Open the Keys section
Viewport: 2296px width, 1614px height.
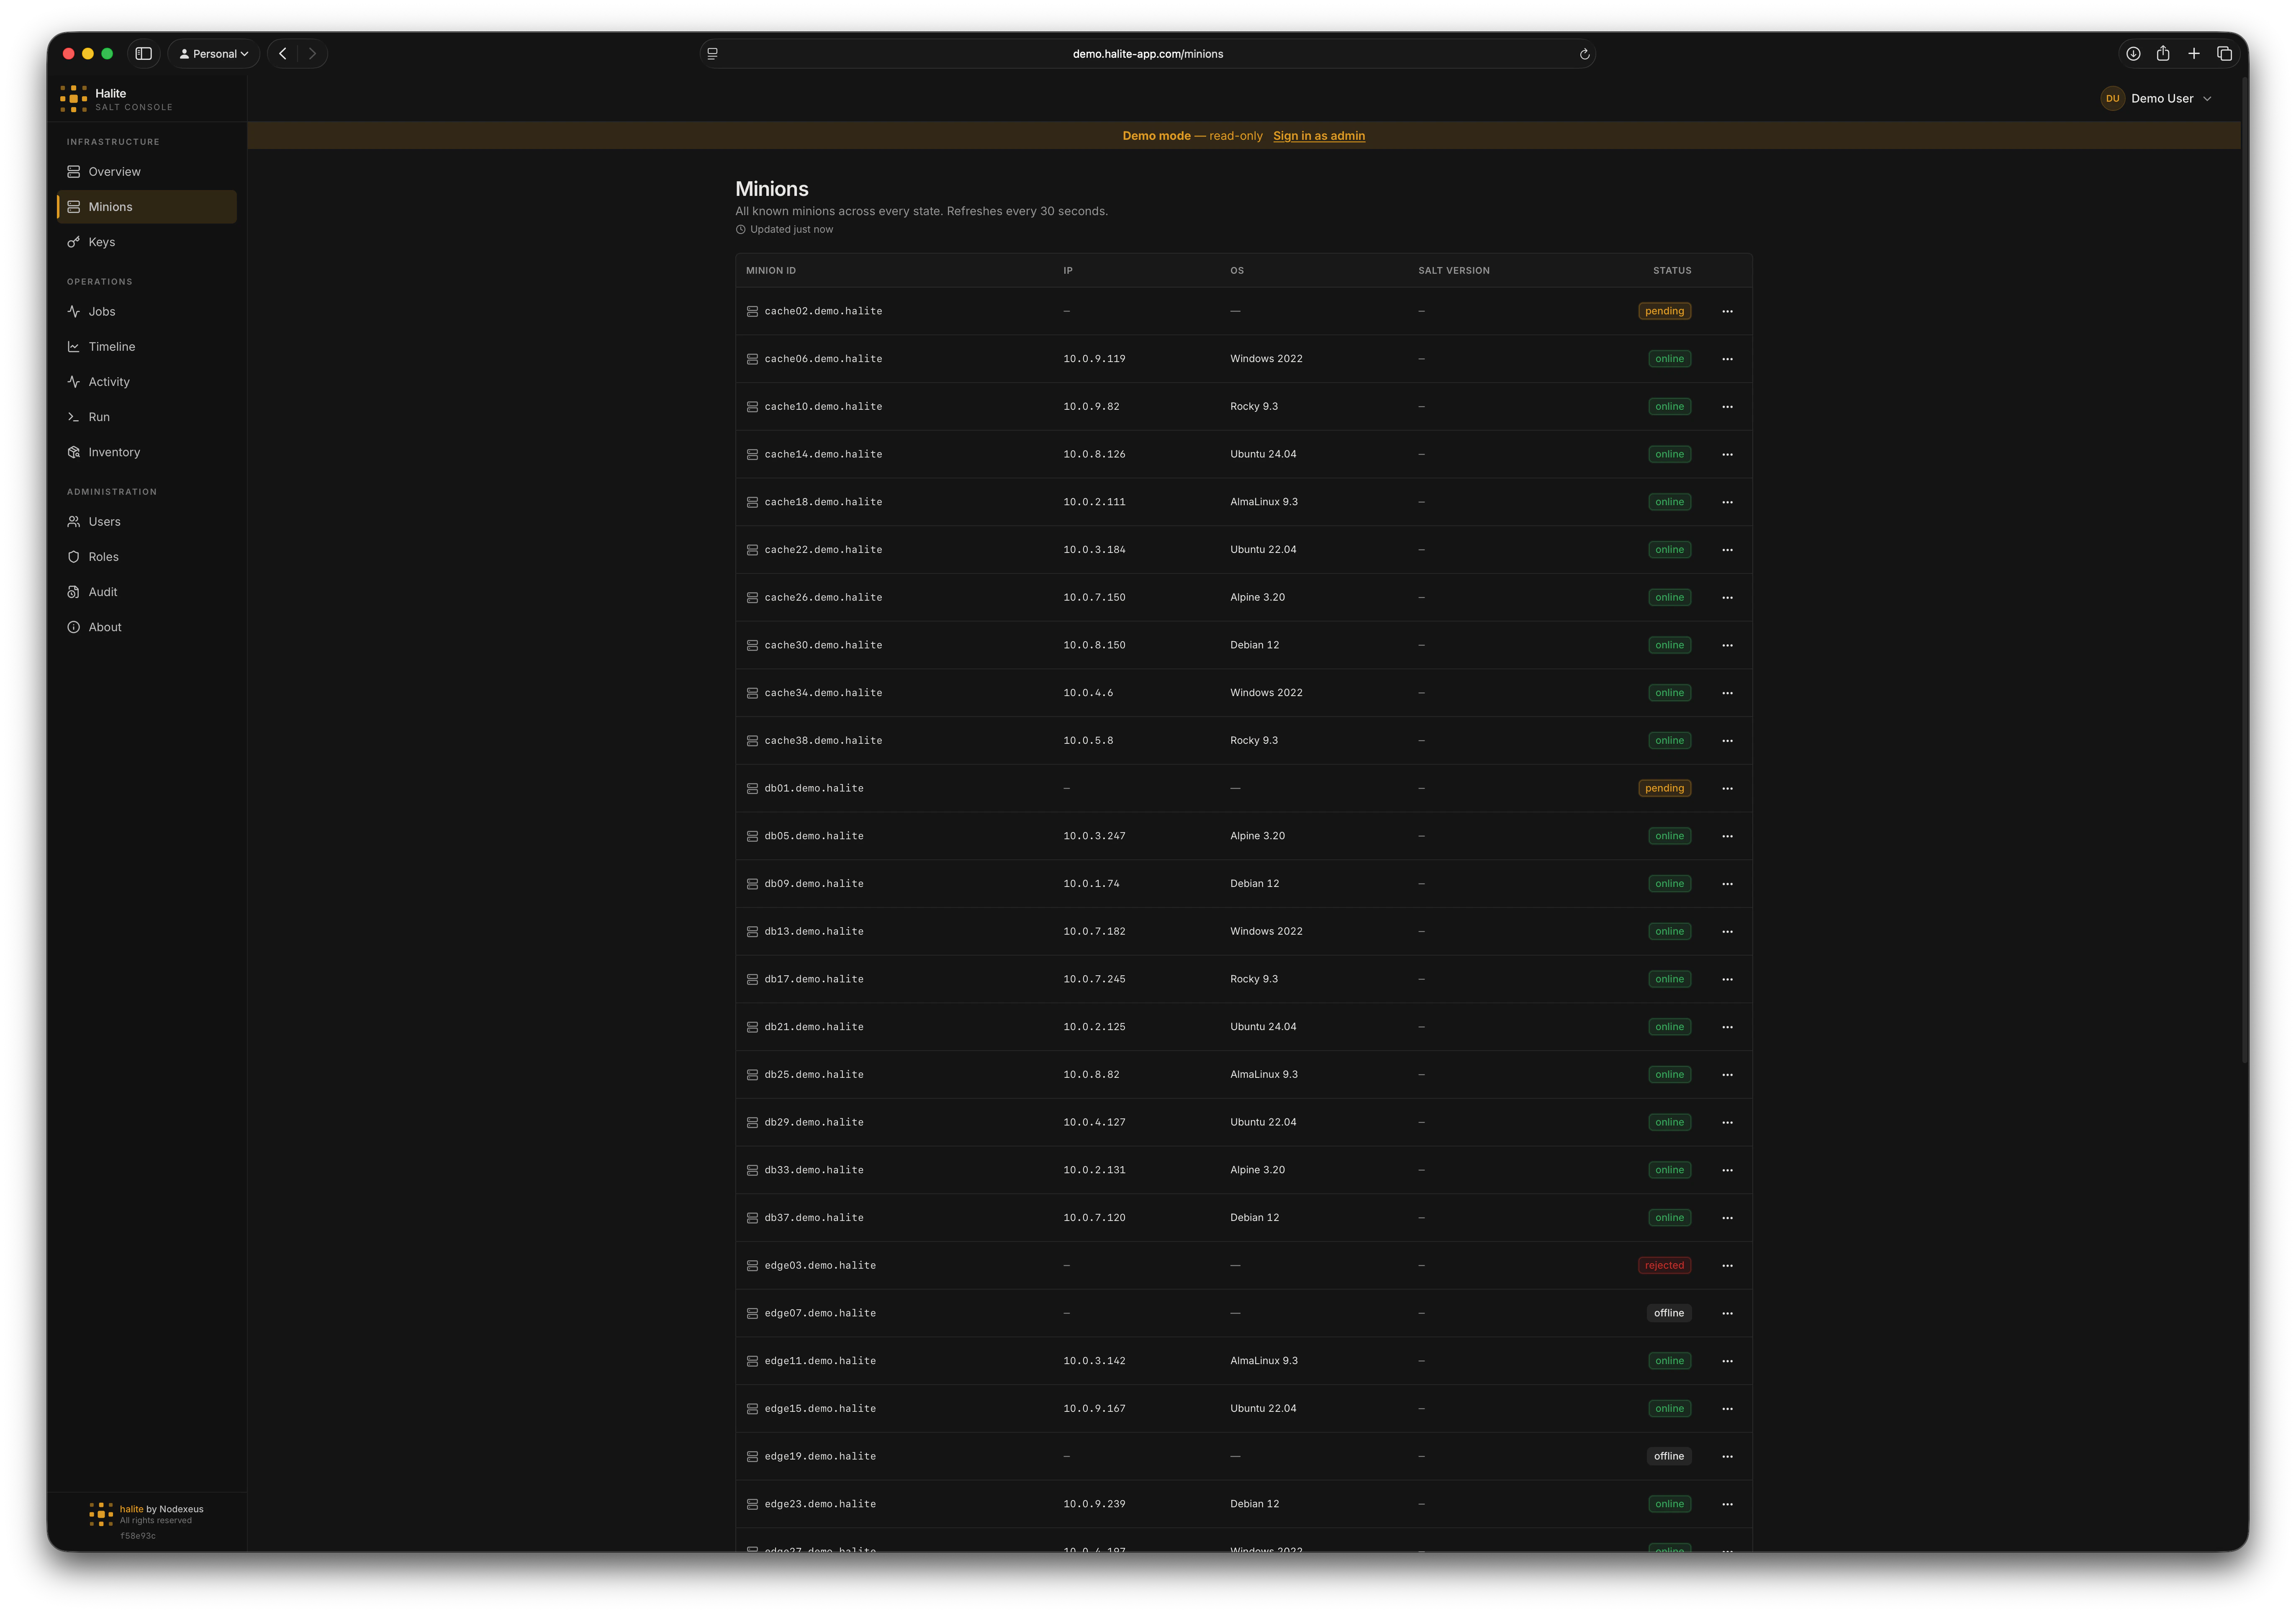pyautogui.click(x=147, y=242)
